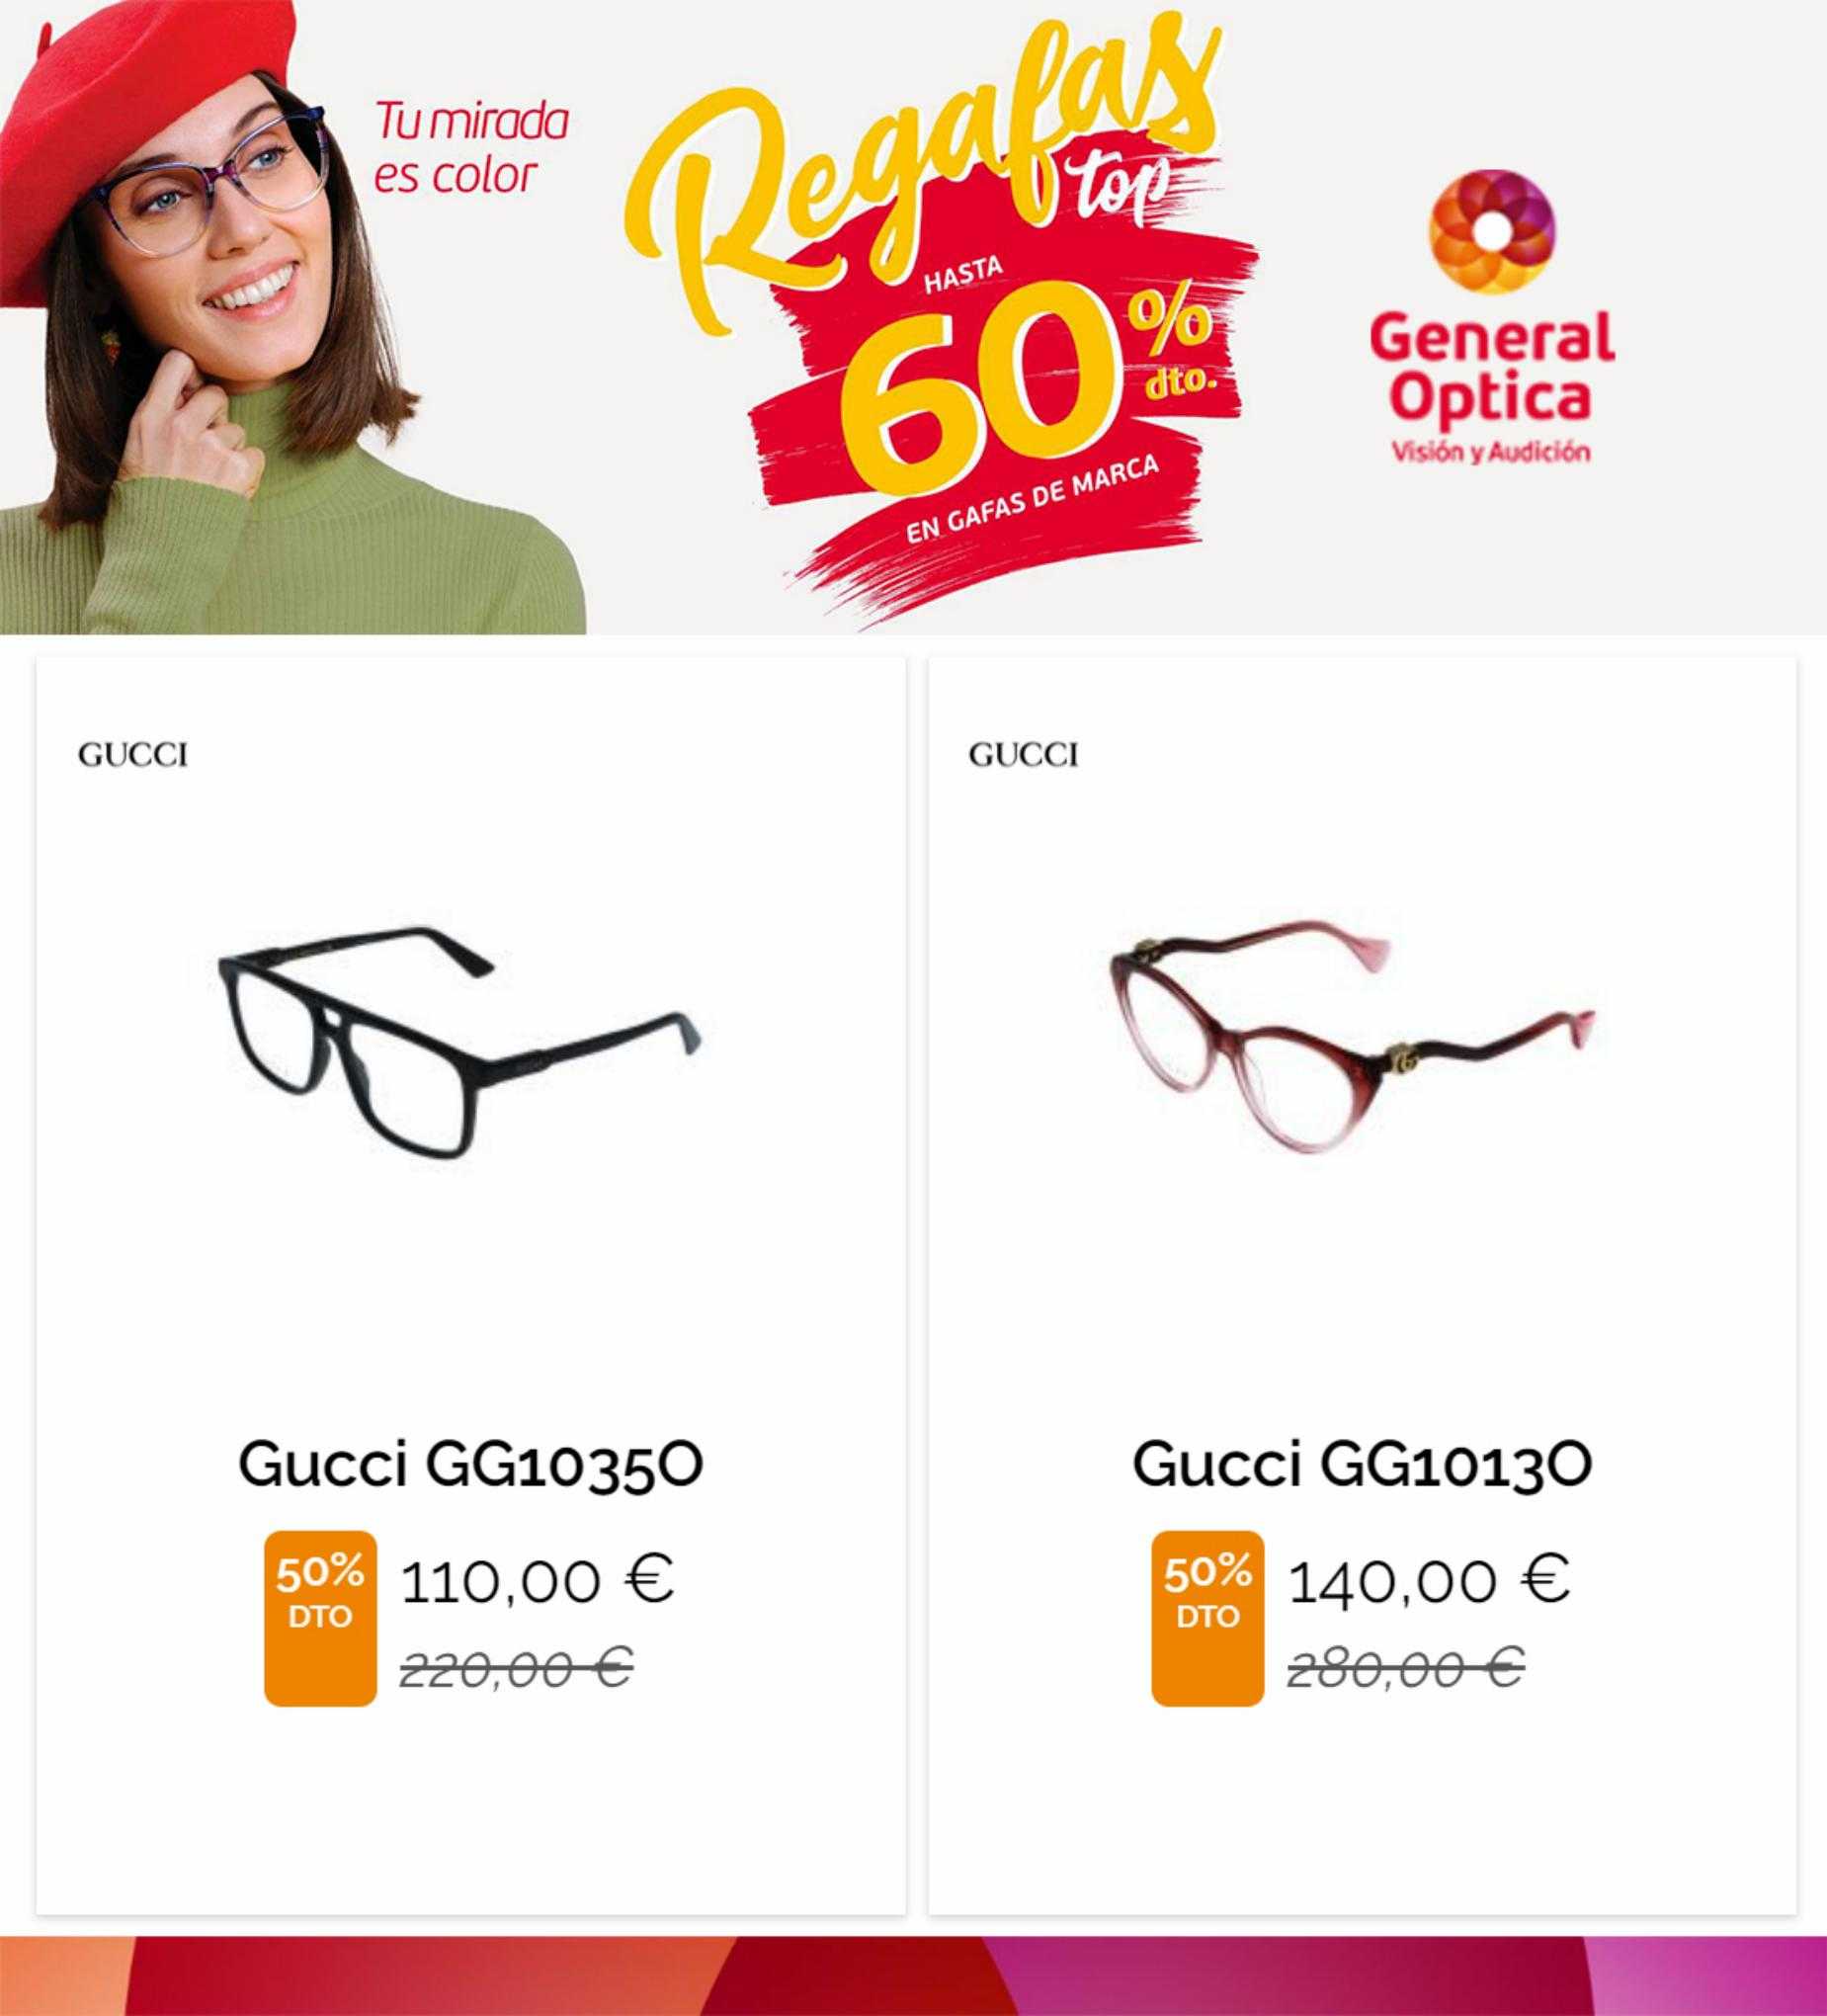Click the 110,00 € sale price
Screen dimensions: 1827x2016
tap(538, 1582)
